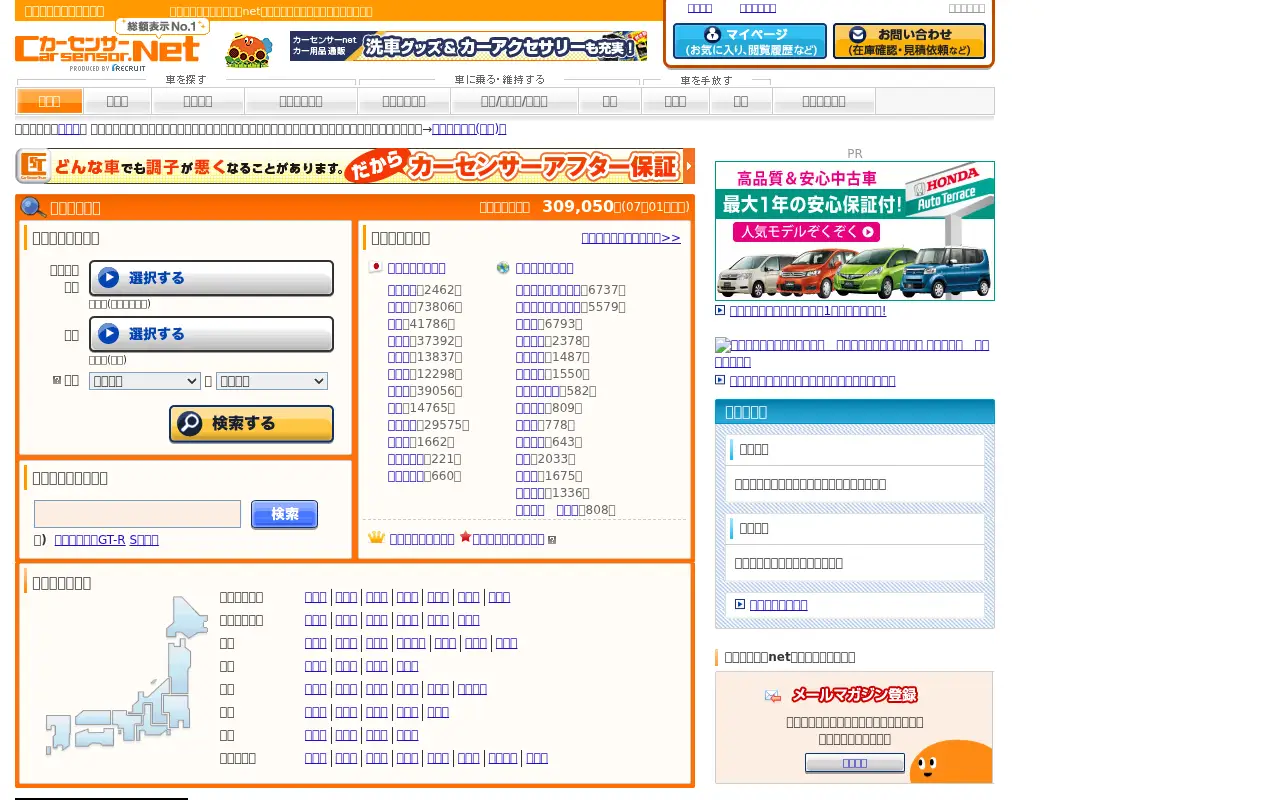This screenshot has height=800, width=1280.
Task: Click the Japan map image in the region search
Action: click(127, 676)
